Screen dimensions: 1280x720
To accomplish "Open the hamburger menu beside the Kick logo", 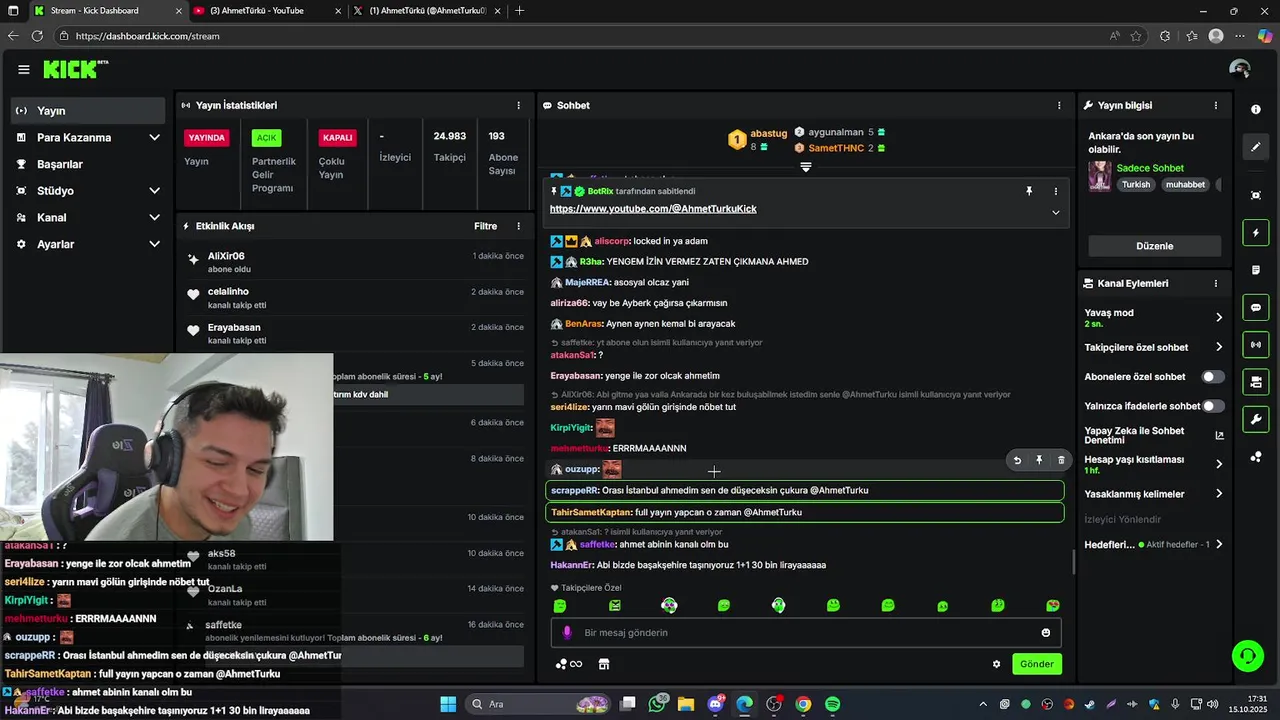I will click(23, 69).
